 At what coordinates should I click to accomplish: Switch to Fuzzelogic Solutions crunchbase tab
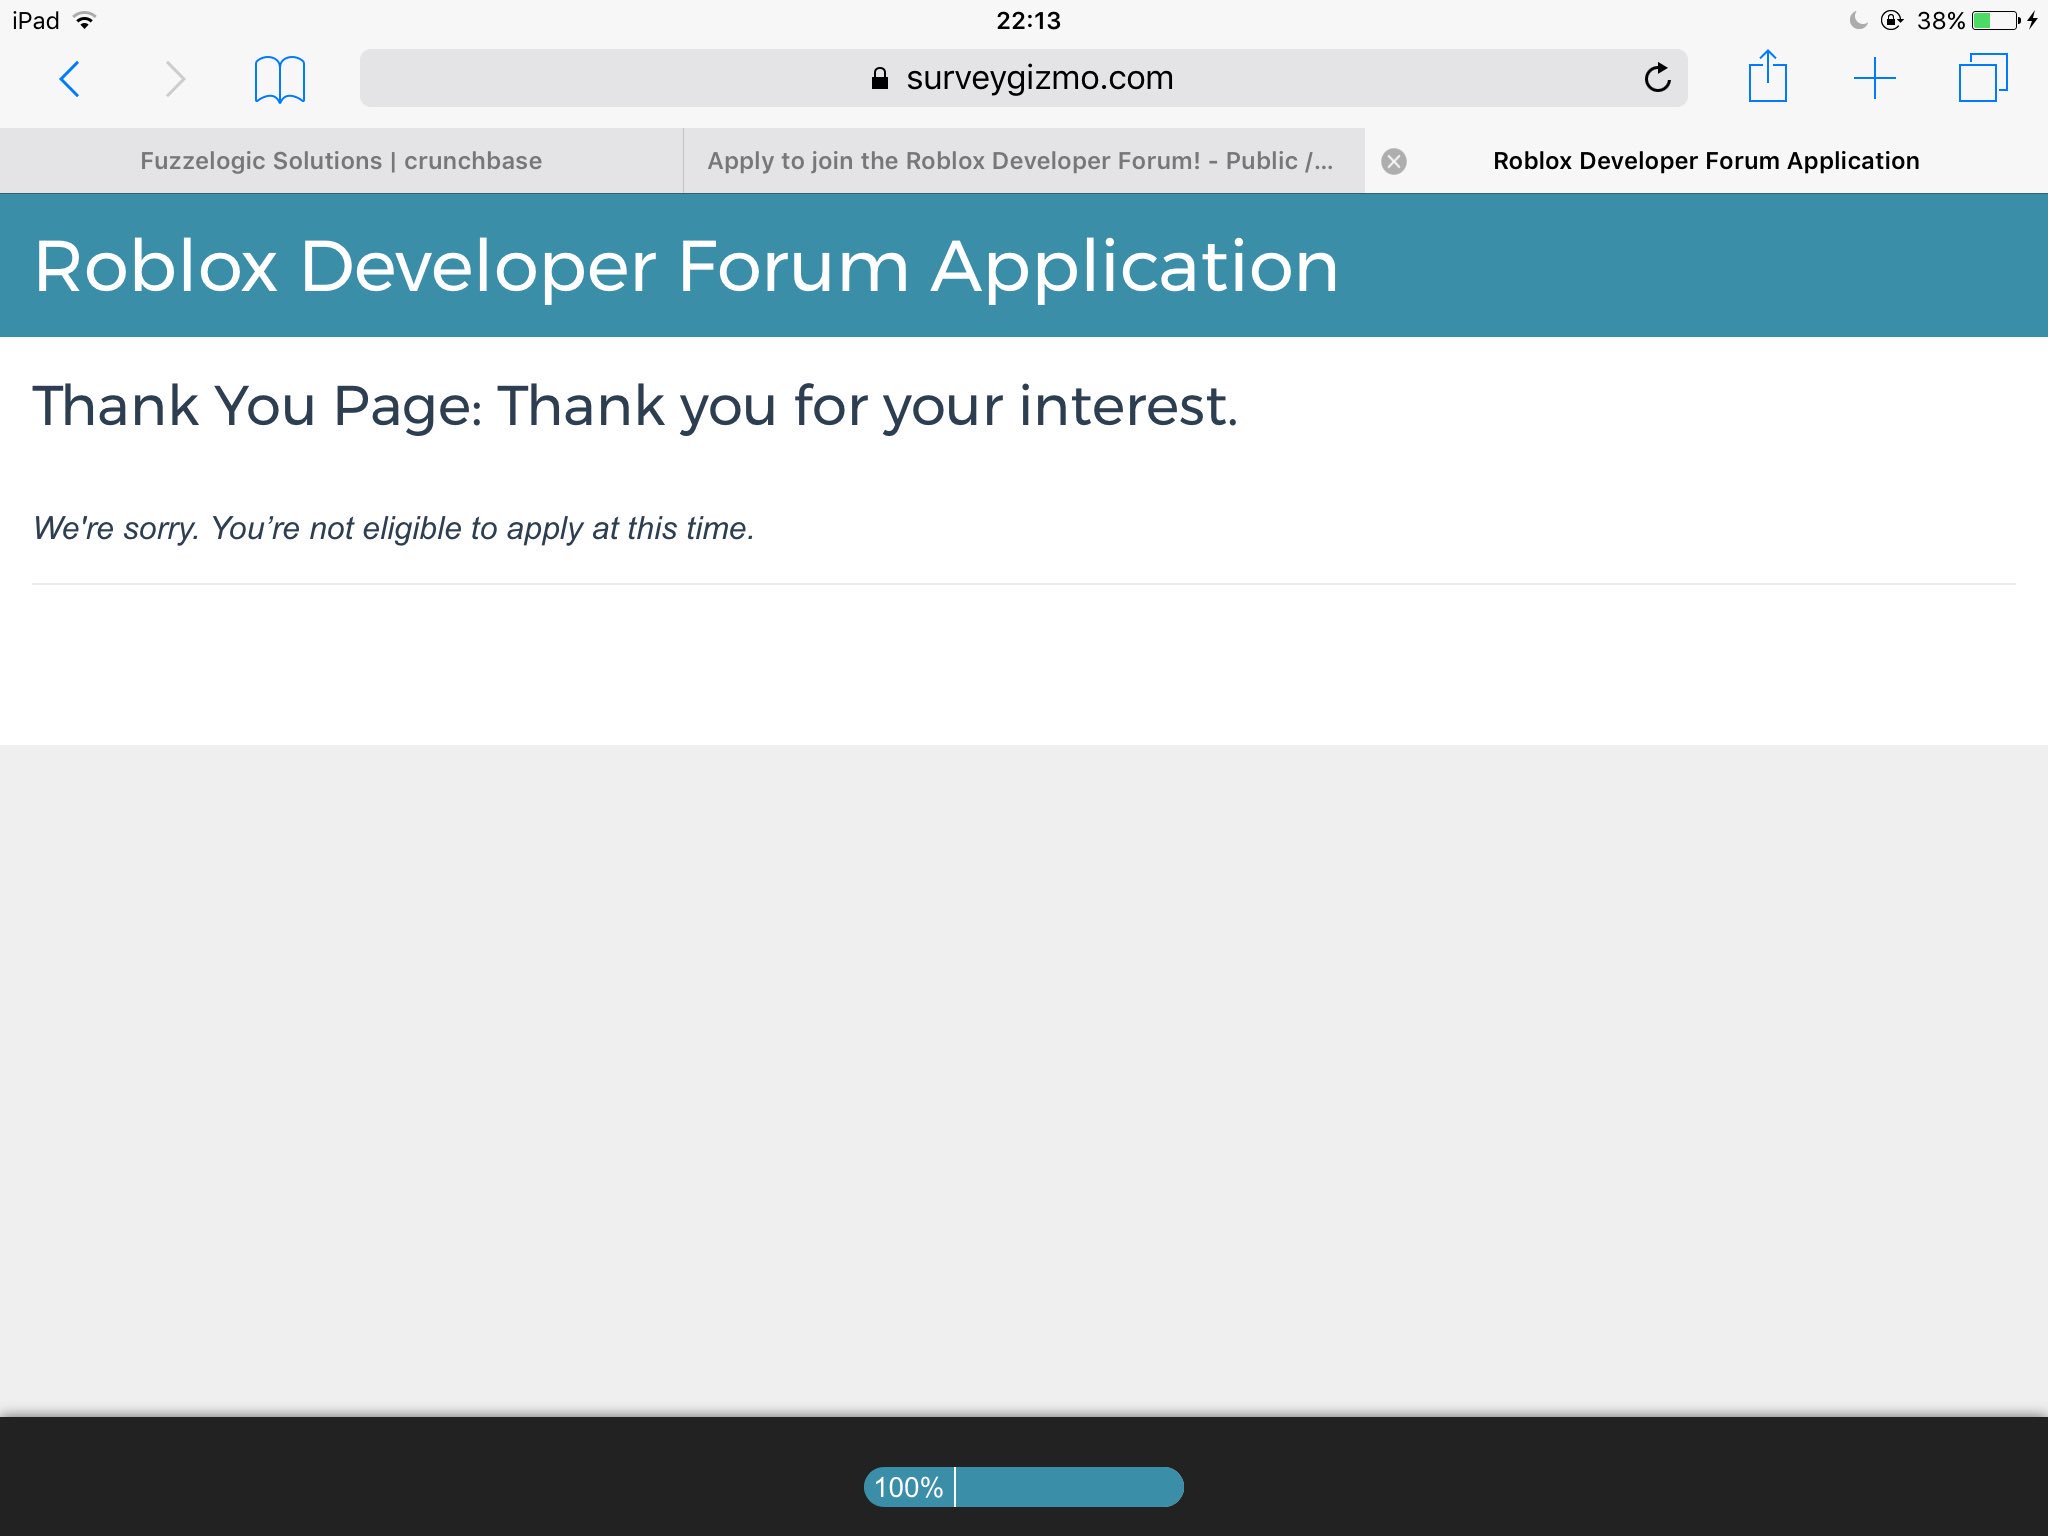coord(341,161)
